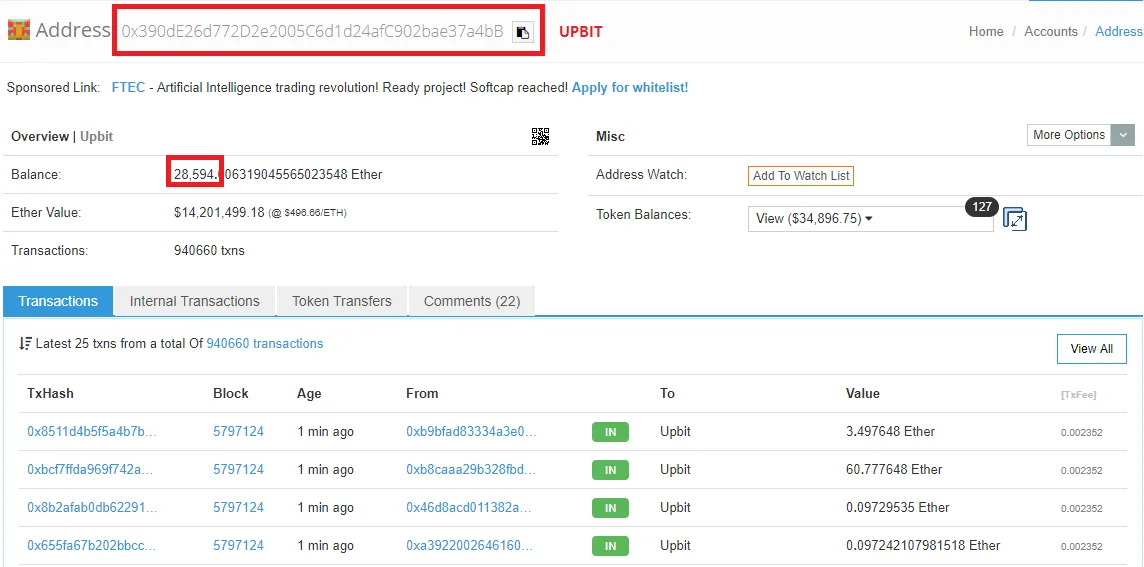Open the More Options dropdown
This screenshot has width=1144, height=567.
(1081, 135)
